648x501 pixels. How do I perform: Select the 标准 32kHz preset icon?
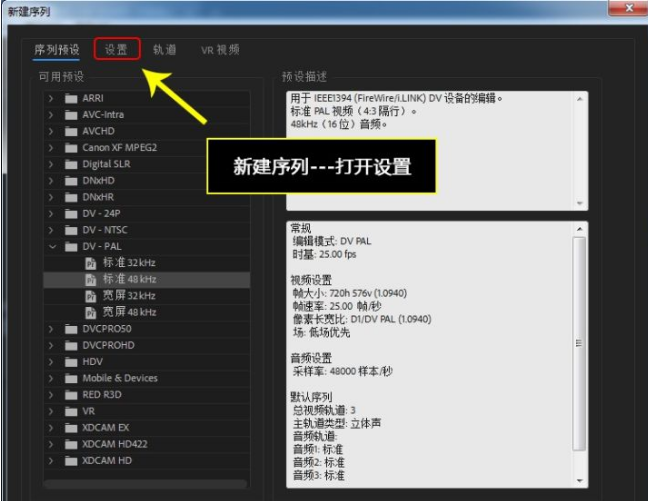(x=91, y=263)
